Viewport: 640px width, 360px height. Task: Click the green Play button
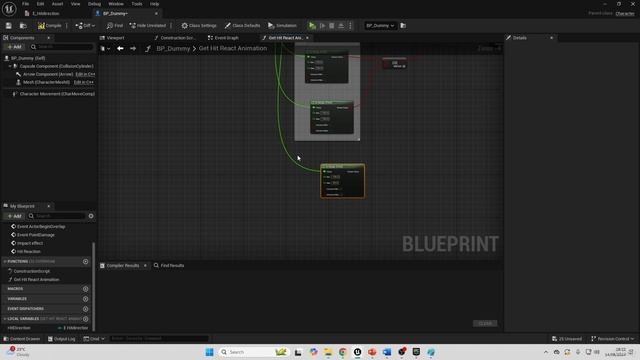pos(312,26)
